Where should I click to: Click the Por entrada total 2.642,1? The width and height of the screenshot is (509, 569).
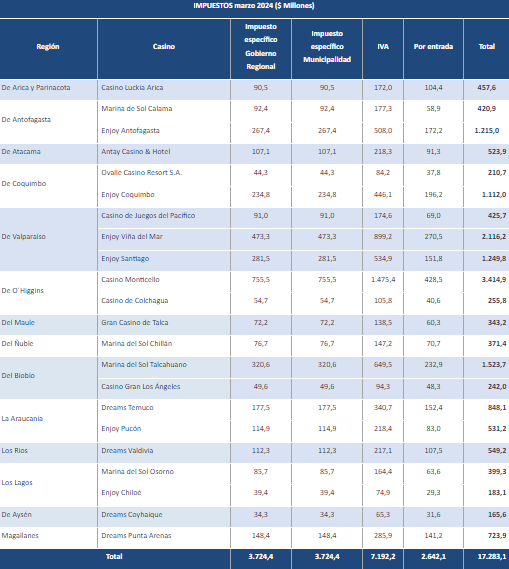coord(434,556)
